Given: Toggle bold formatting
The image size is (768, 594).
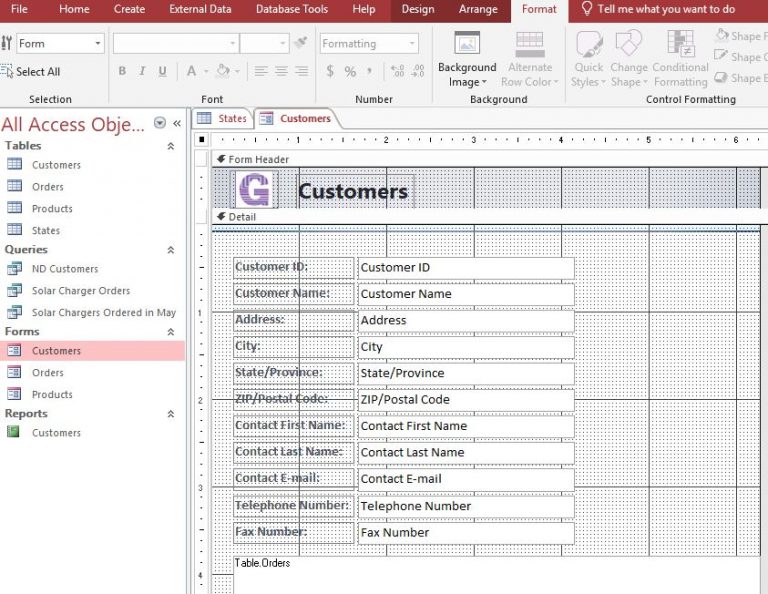Looking at the screenshot, I should coord(123,71).
